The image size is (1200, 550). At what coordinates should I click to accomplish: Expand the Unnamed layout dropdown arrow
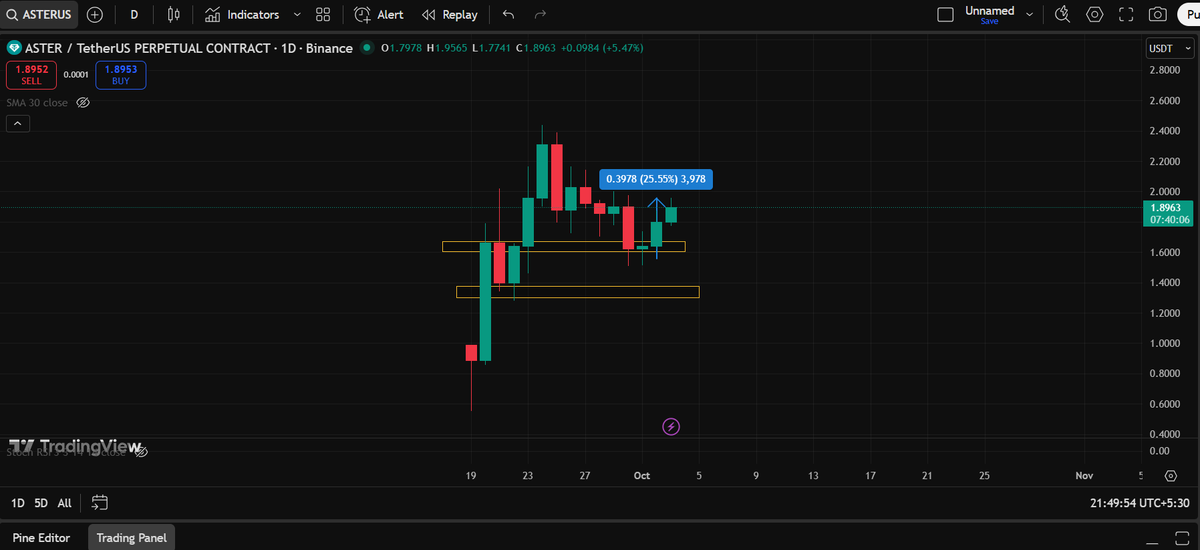[1029, 15]
